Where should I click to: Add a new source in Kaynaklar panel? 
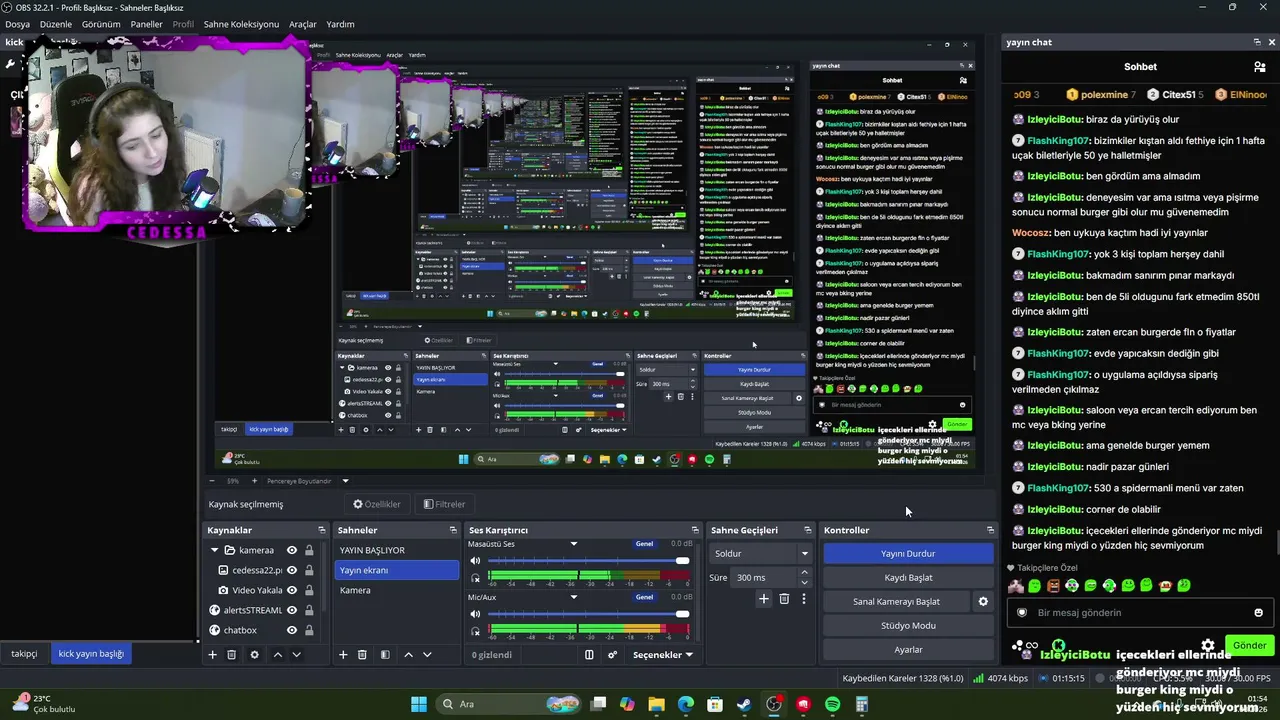212,654
